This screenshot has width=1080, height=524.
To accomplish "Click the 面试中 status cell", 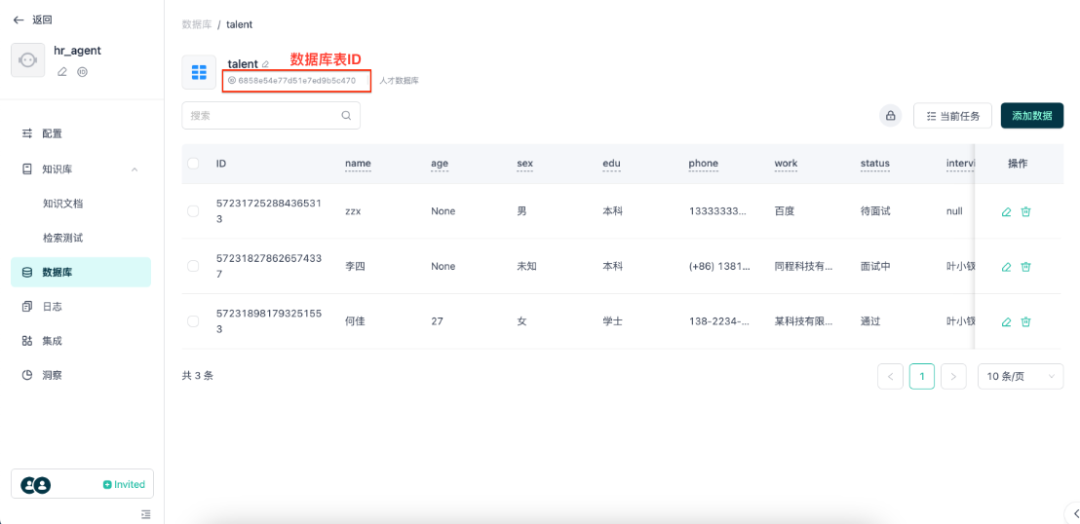I will 875,266.
